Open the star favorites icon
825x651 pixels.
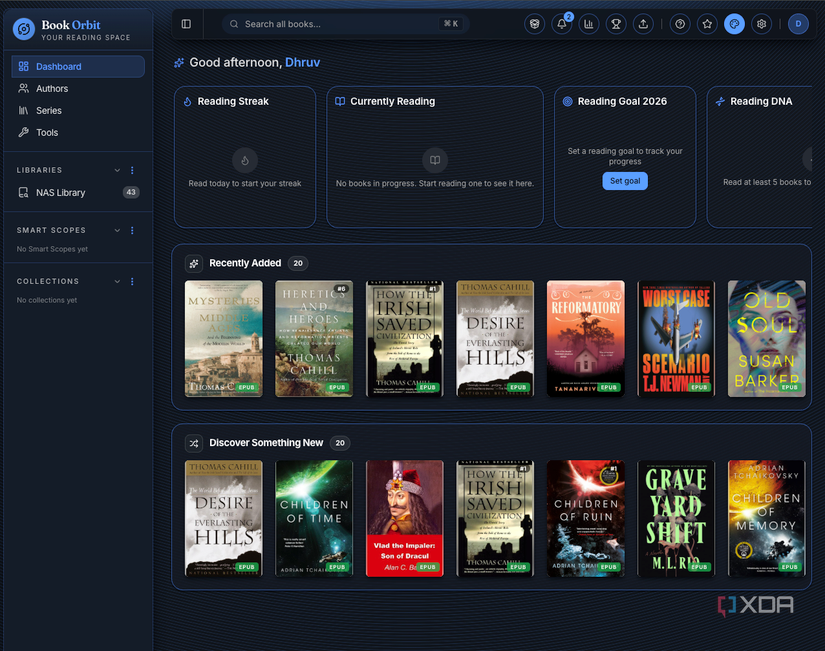coord(707,24)
